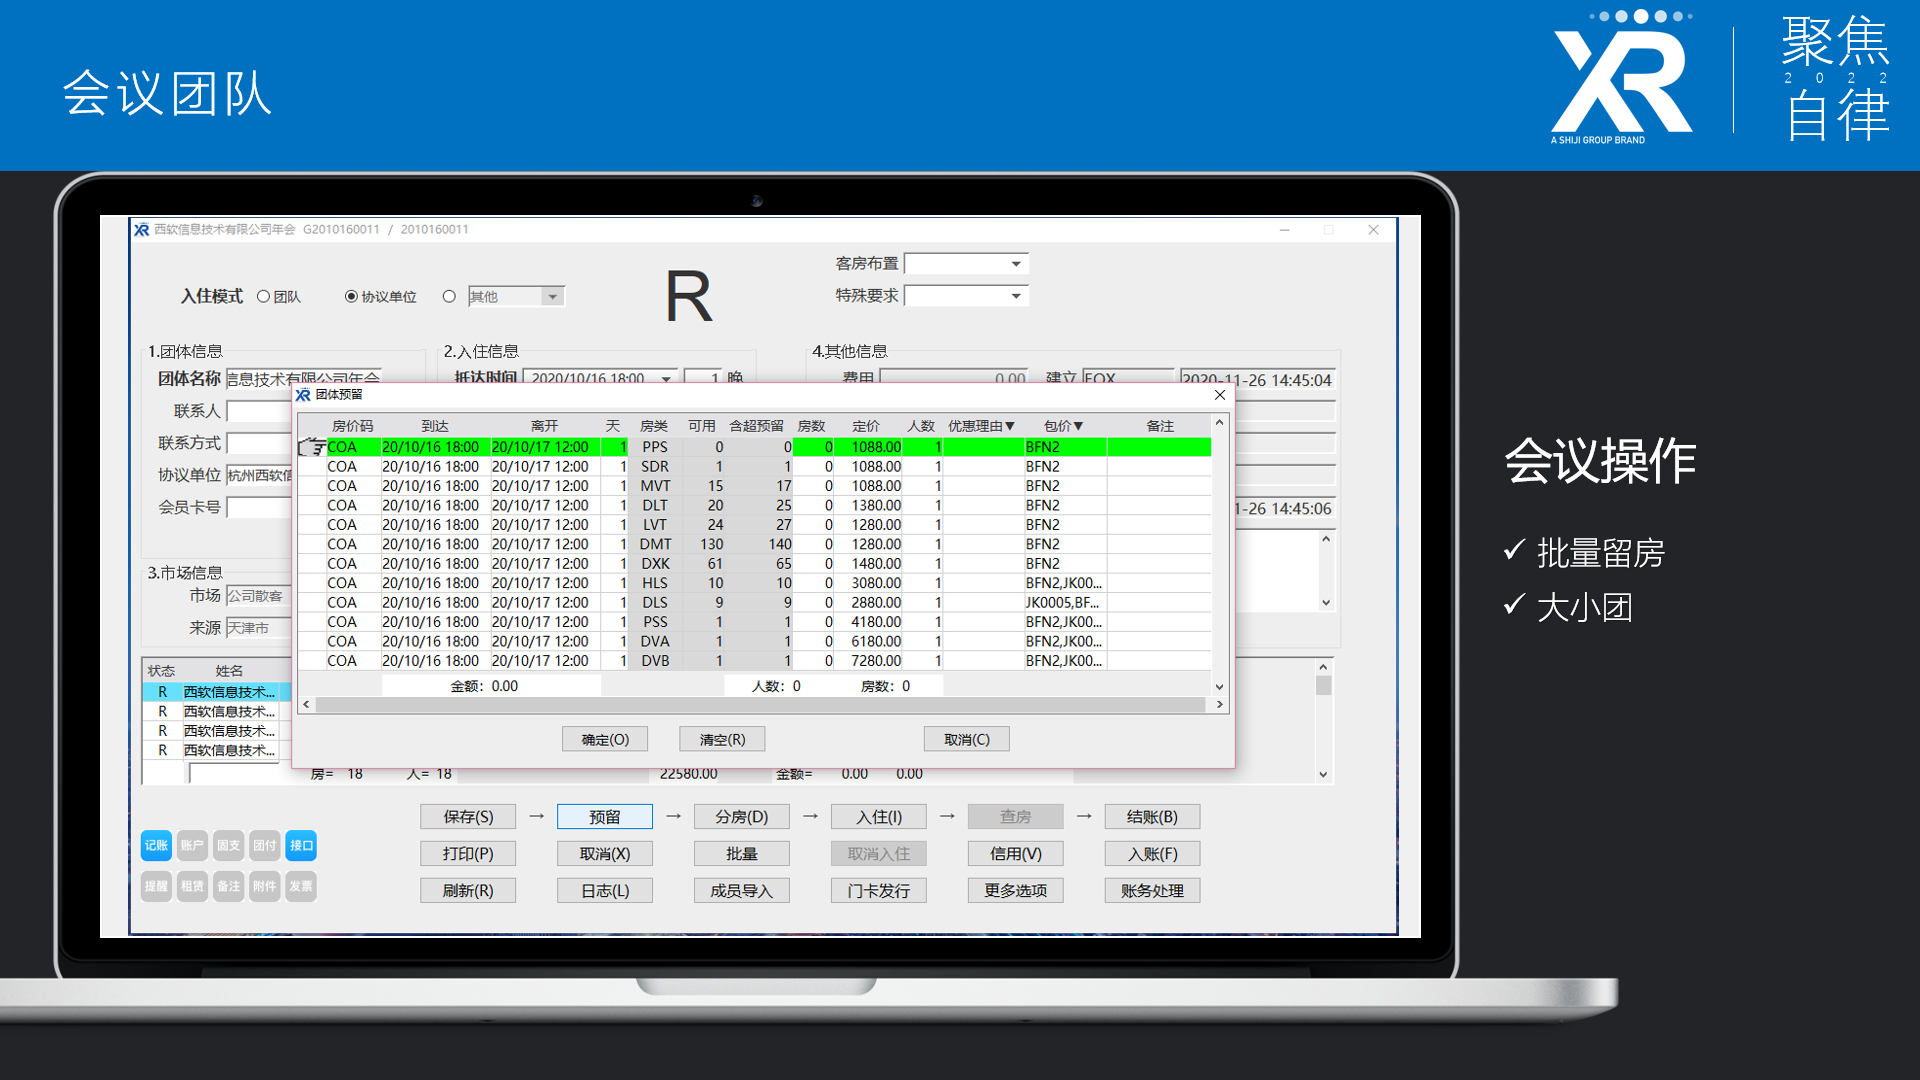Click the 团体名称 input field
Image resolution: width=1920 pixels, height=1080 pixels.
pyautogui.click(x=303, y=379)
